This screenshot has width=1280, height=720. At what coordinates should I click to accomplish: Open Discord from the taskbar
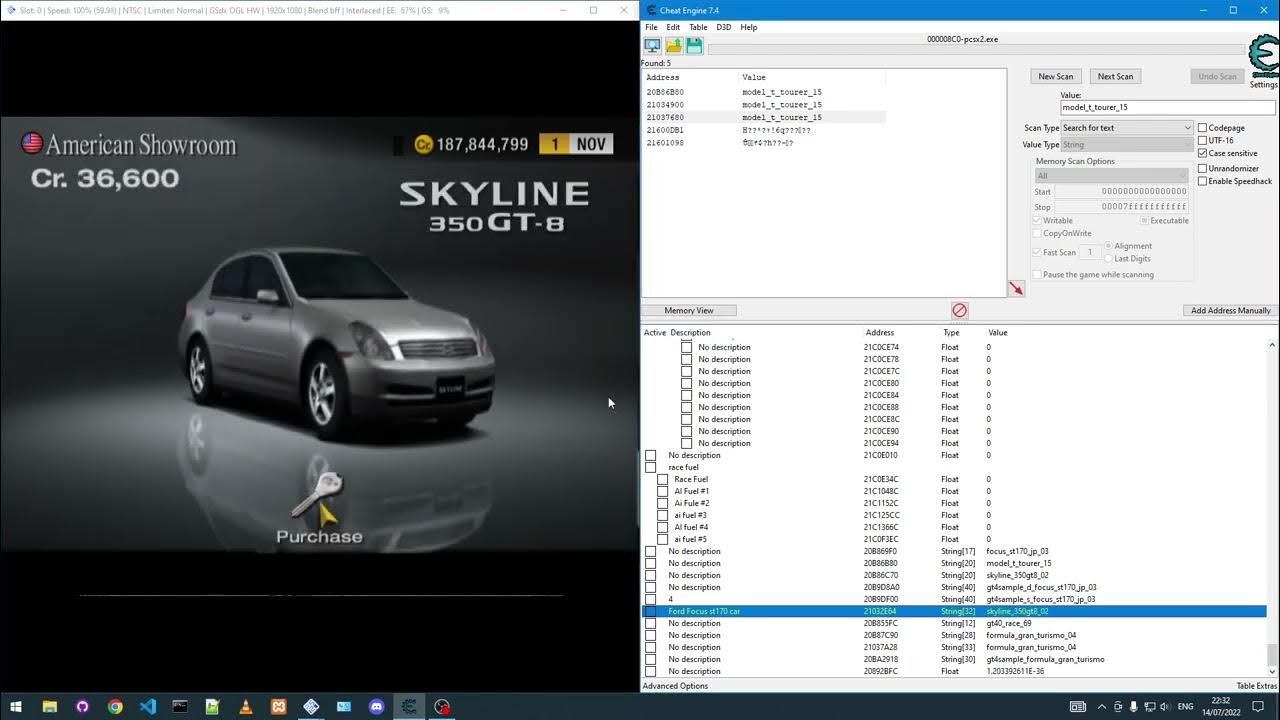pyautogui.click(x=376, y=706)
